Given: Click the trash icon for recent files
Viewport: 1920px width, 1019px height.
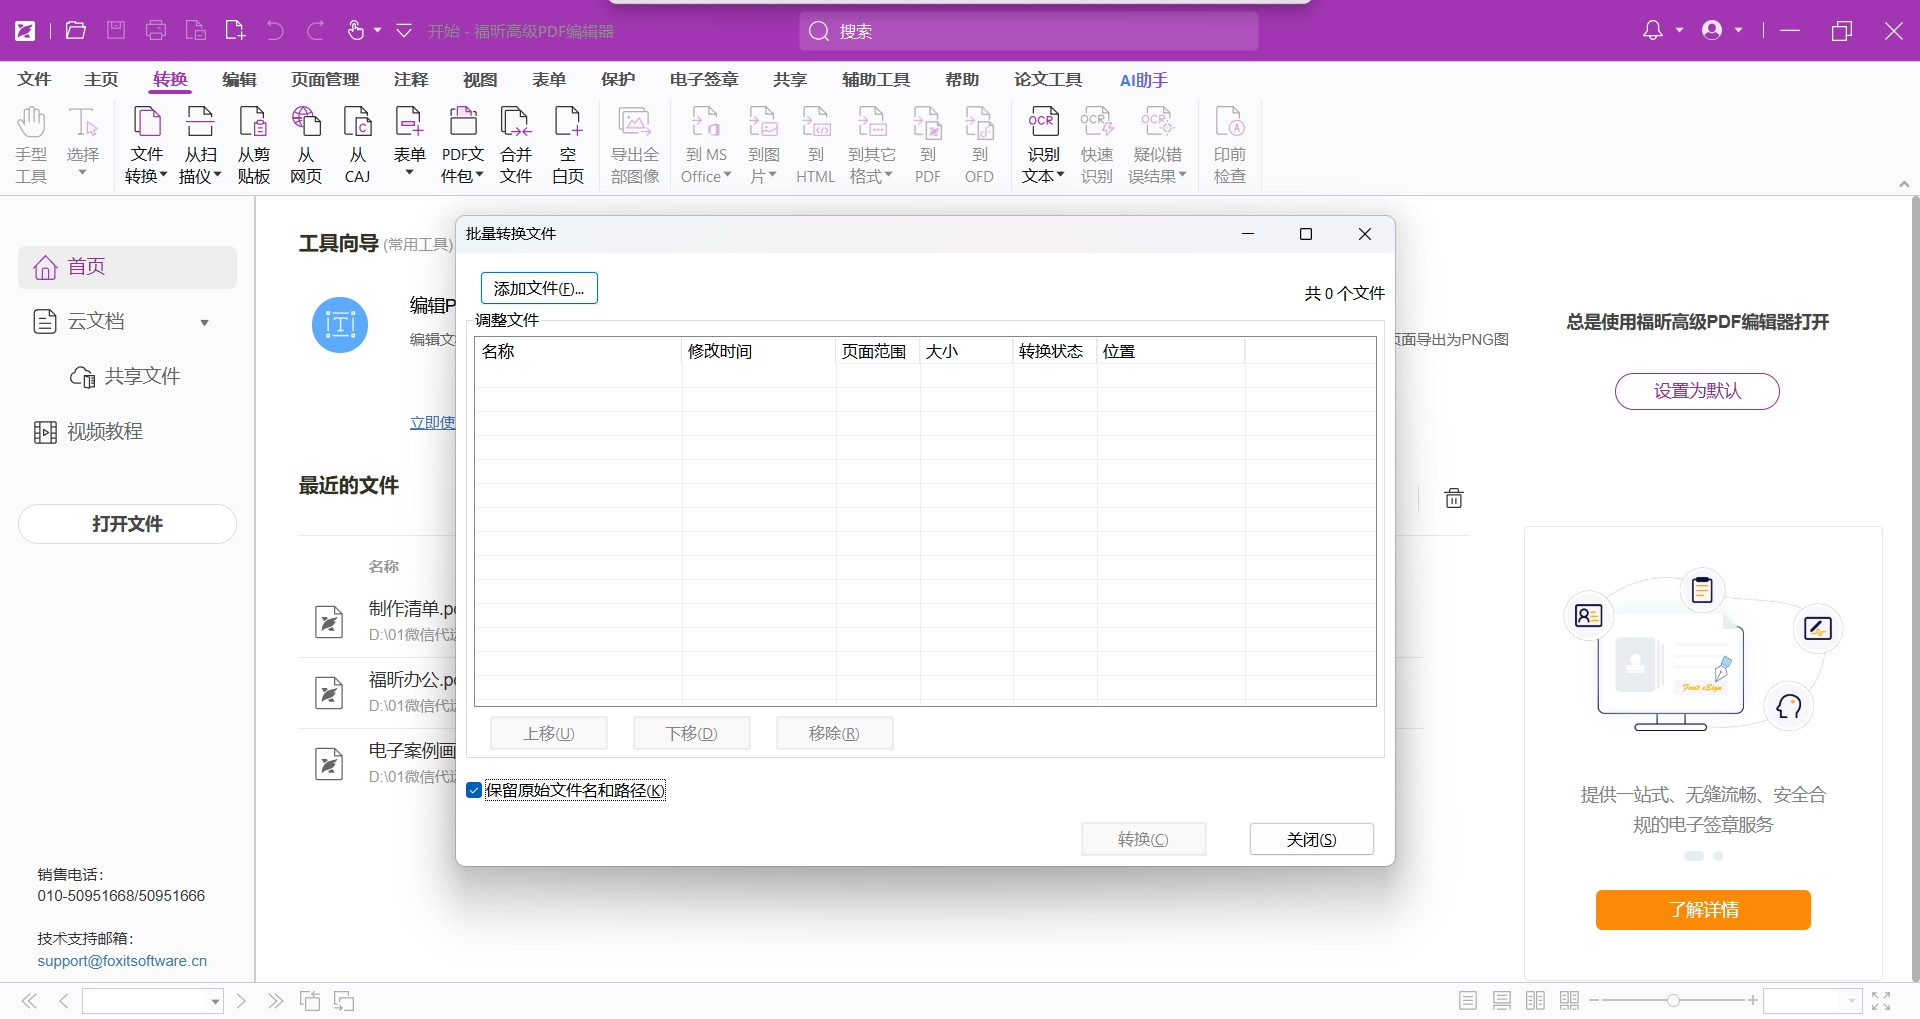Looking at the screenshot, I should 1454,498.
